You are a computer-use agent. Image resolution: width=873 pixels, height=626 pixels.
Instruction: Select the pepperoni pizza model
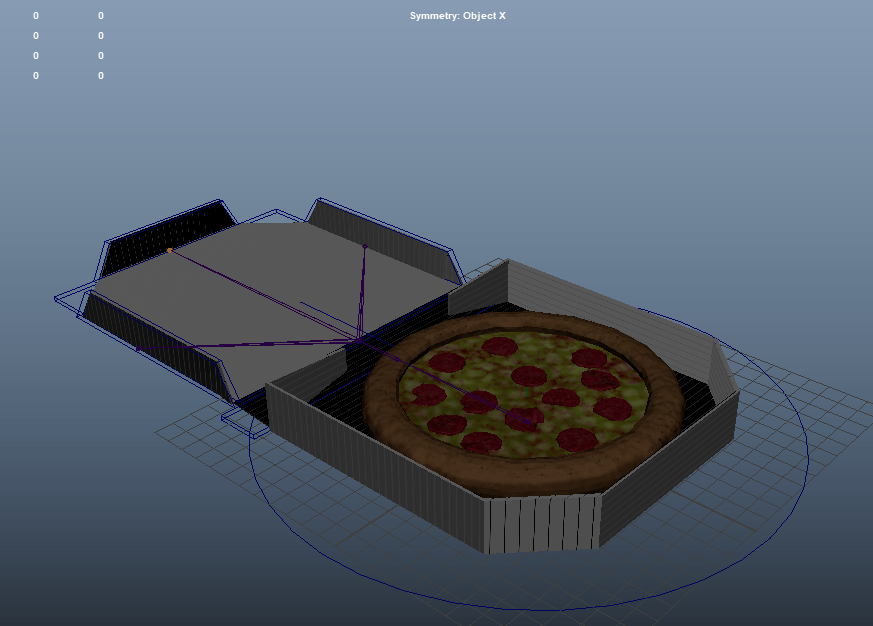pyautogui.click(x=523, y=402)
